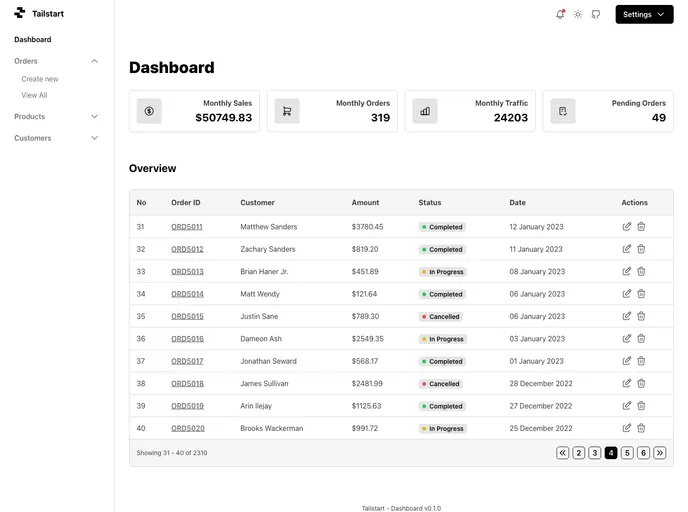Go to pagination page 3

point(595,453)
